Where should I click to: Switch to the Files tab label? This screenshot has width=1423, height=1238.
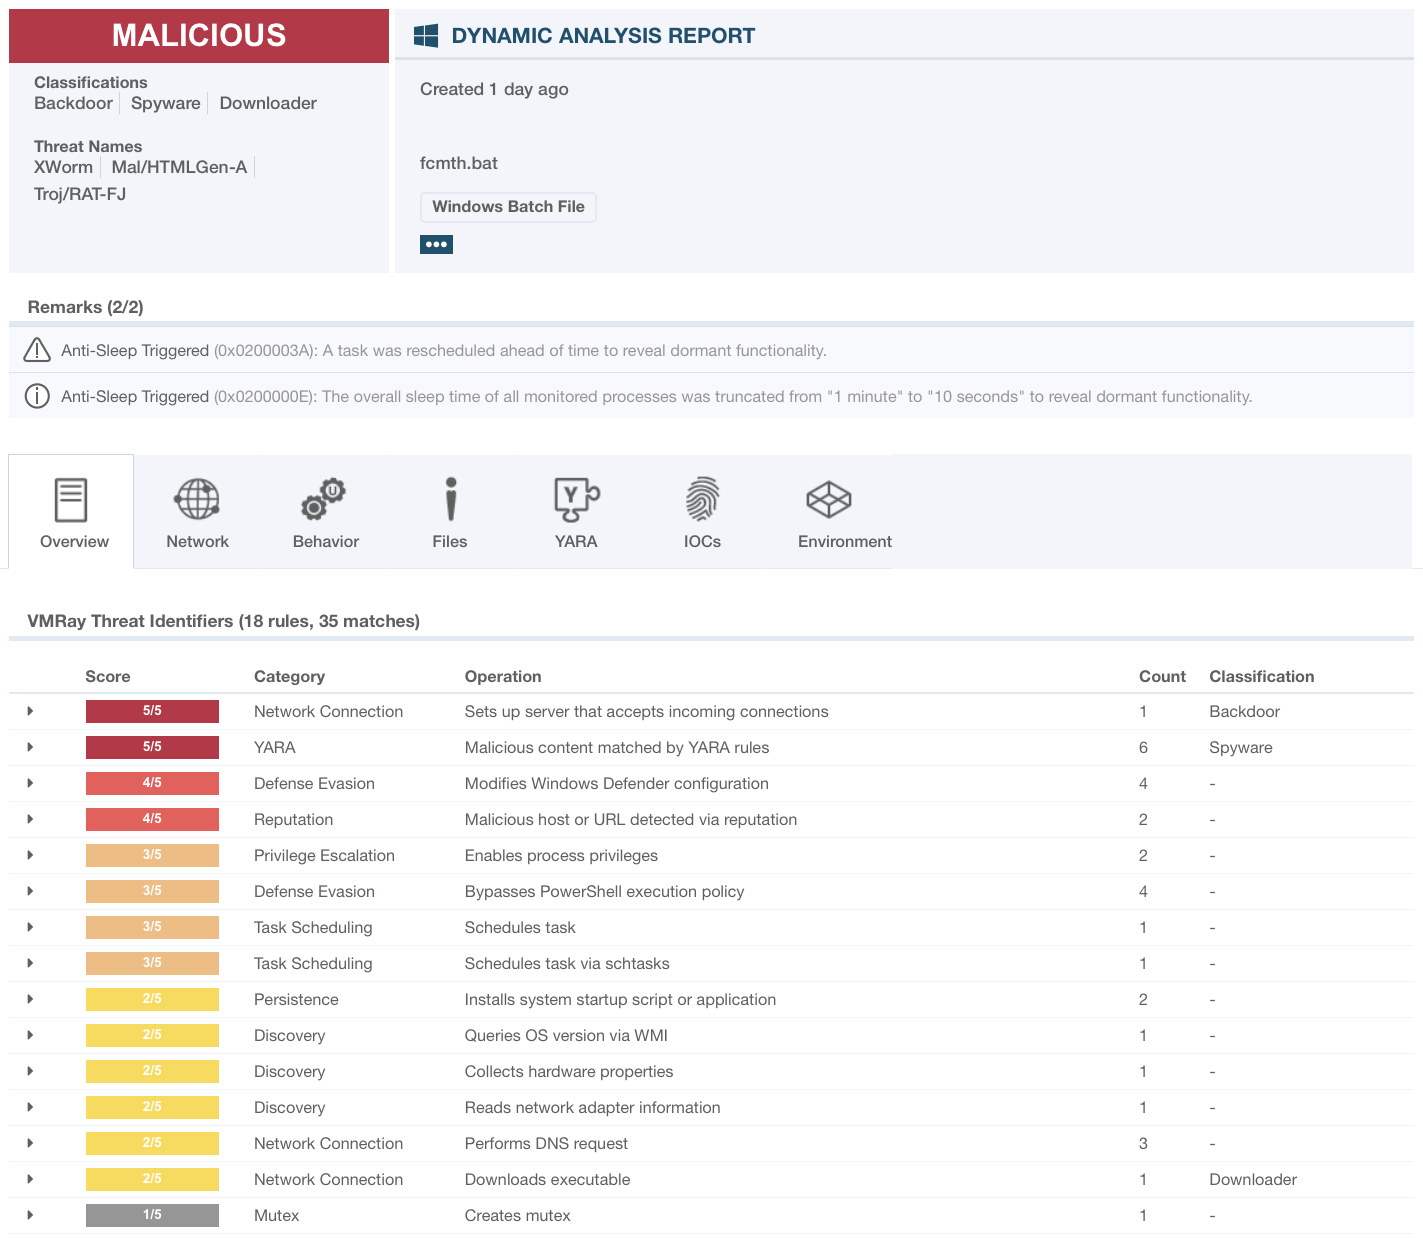coord(450,541)
